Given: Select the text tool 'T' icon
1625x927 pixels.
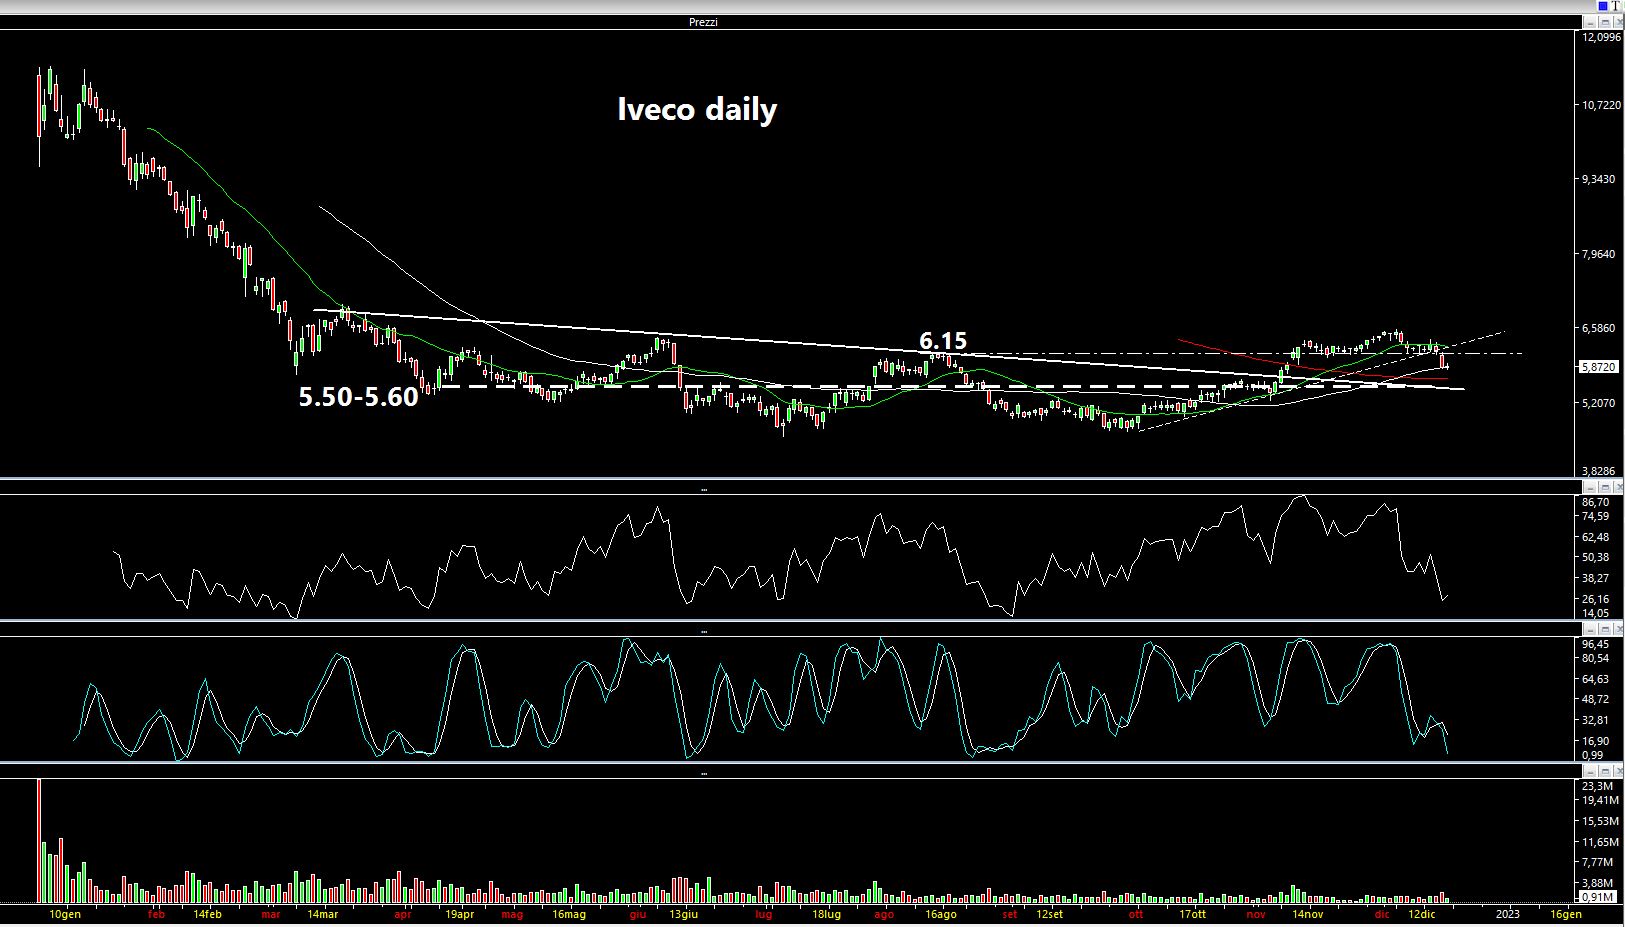Looking at the screenshot, I should tap(1615, 6).
